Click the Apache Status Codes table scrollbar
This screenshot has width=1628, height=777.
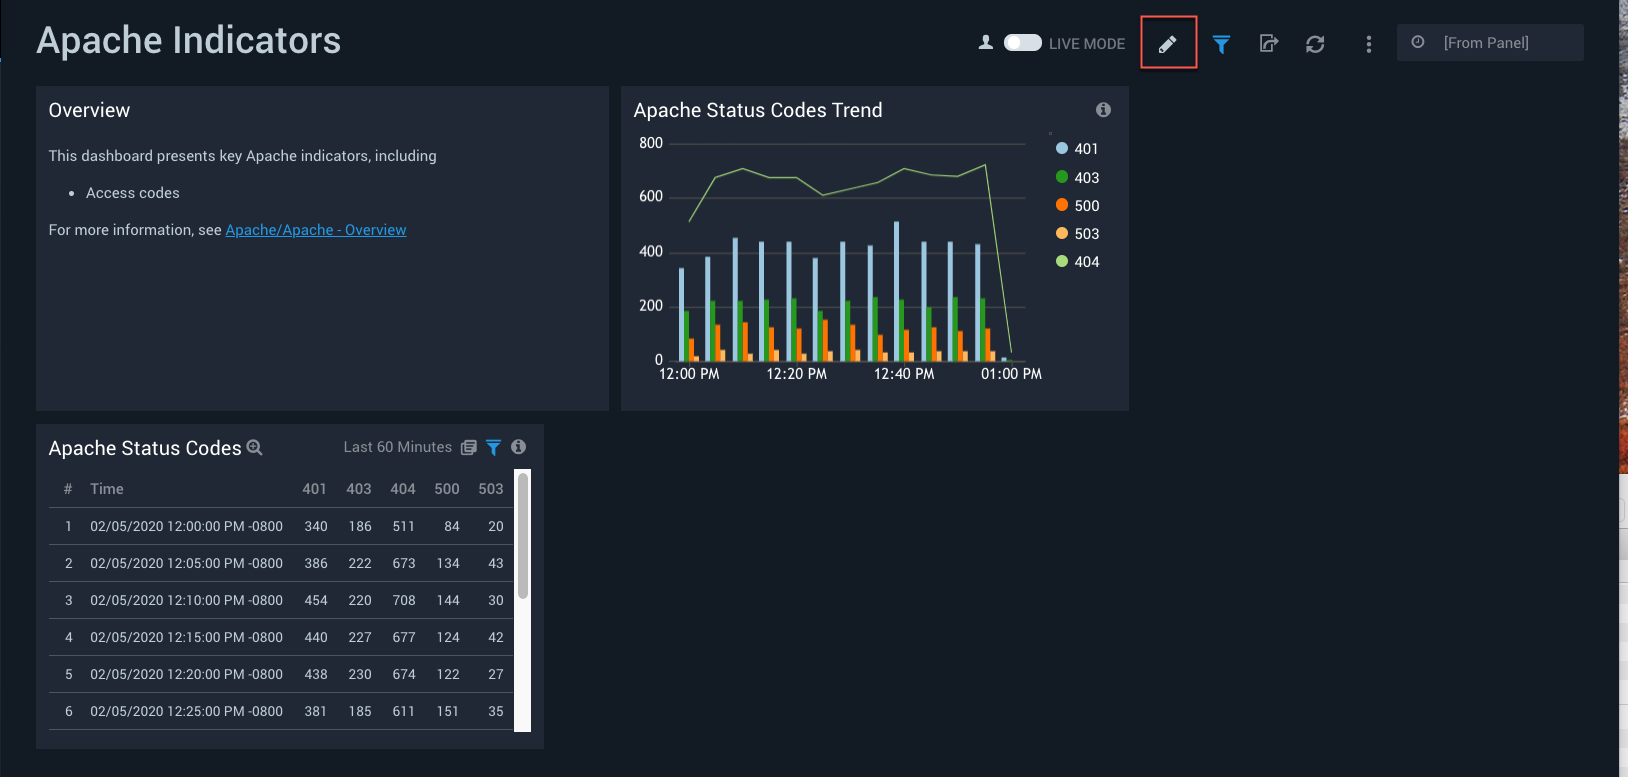(x=522, y=537)
